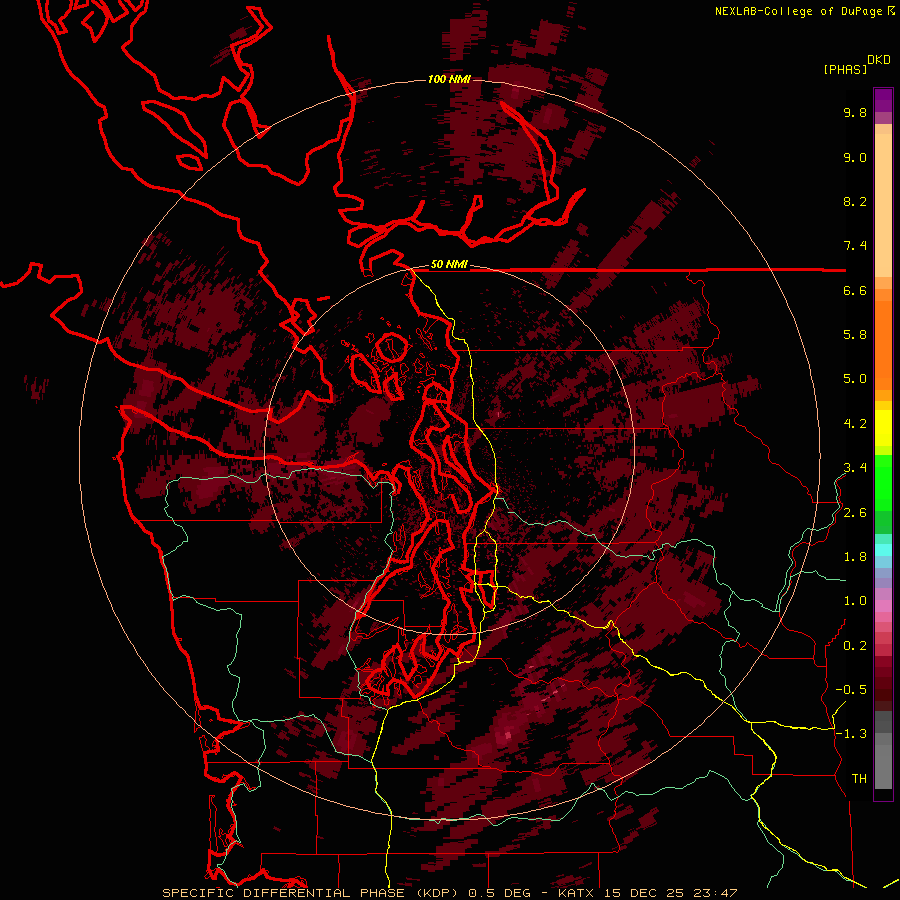Click the 9.8 color scale value
This screenshot has height=900, width=900.
855,112
